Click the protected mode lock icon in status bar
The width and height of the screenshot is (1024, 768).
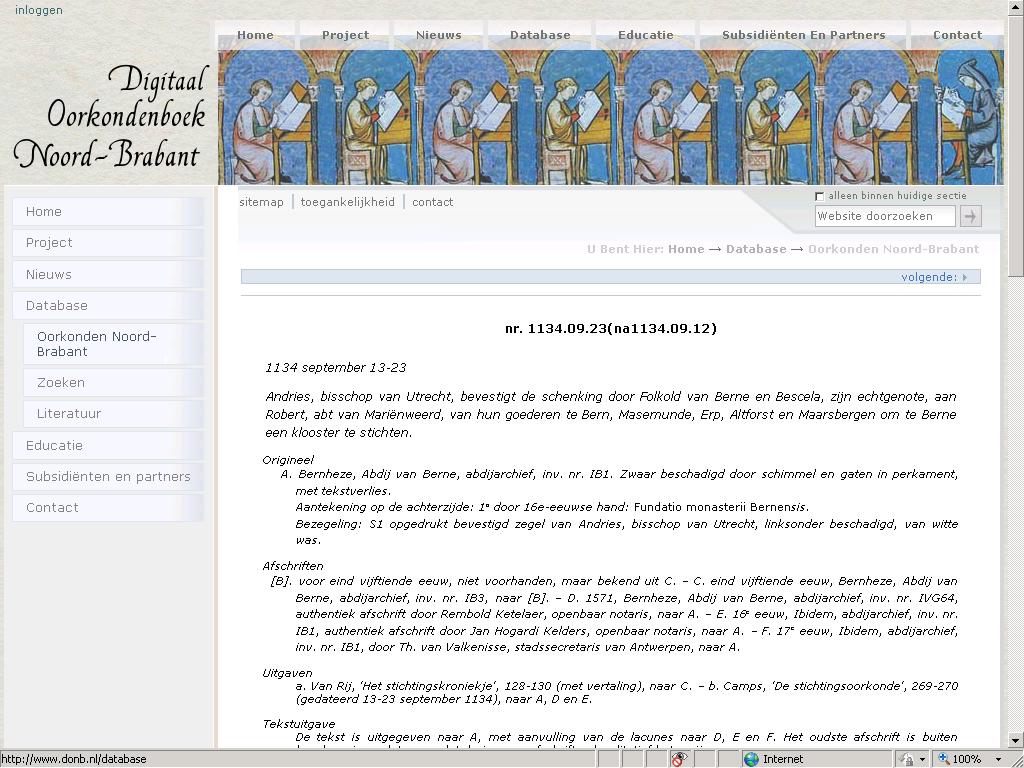[907, 759]
